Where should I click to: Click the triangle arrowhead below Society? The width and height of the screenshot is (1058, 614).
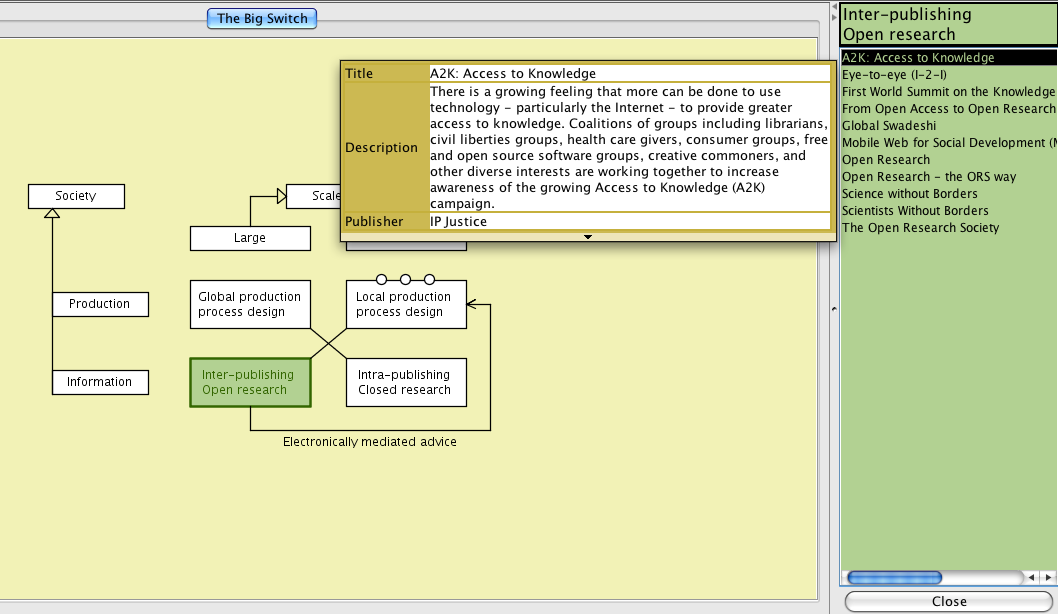pyautogui.click(x=52, y=213)
